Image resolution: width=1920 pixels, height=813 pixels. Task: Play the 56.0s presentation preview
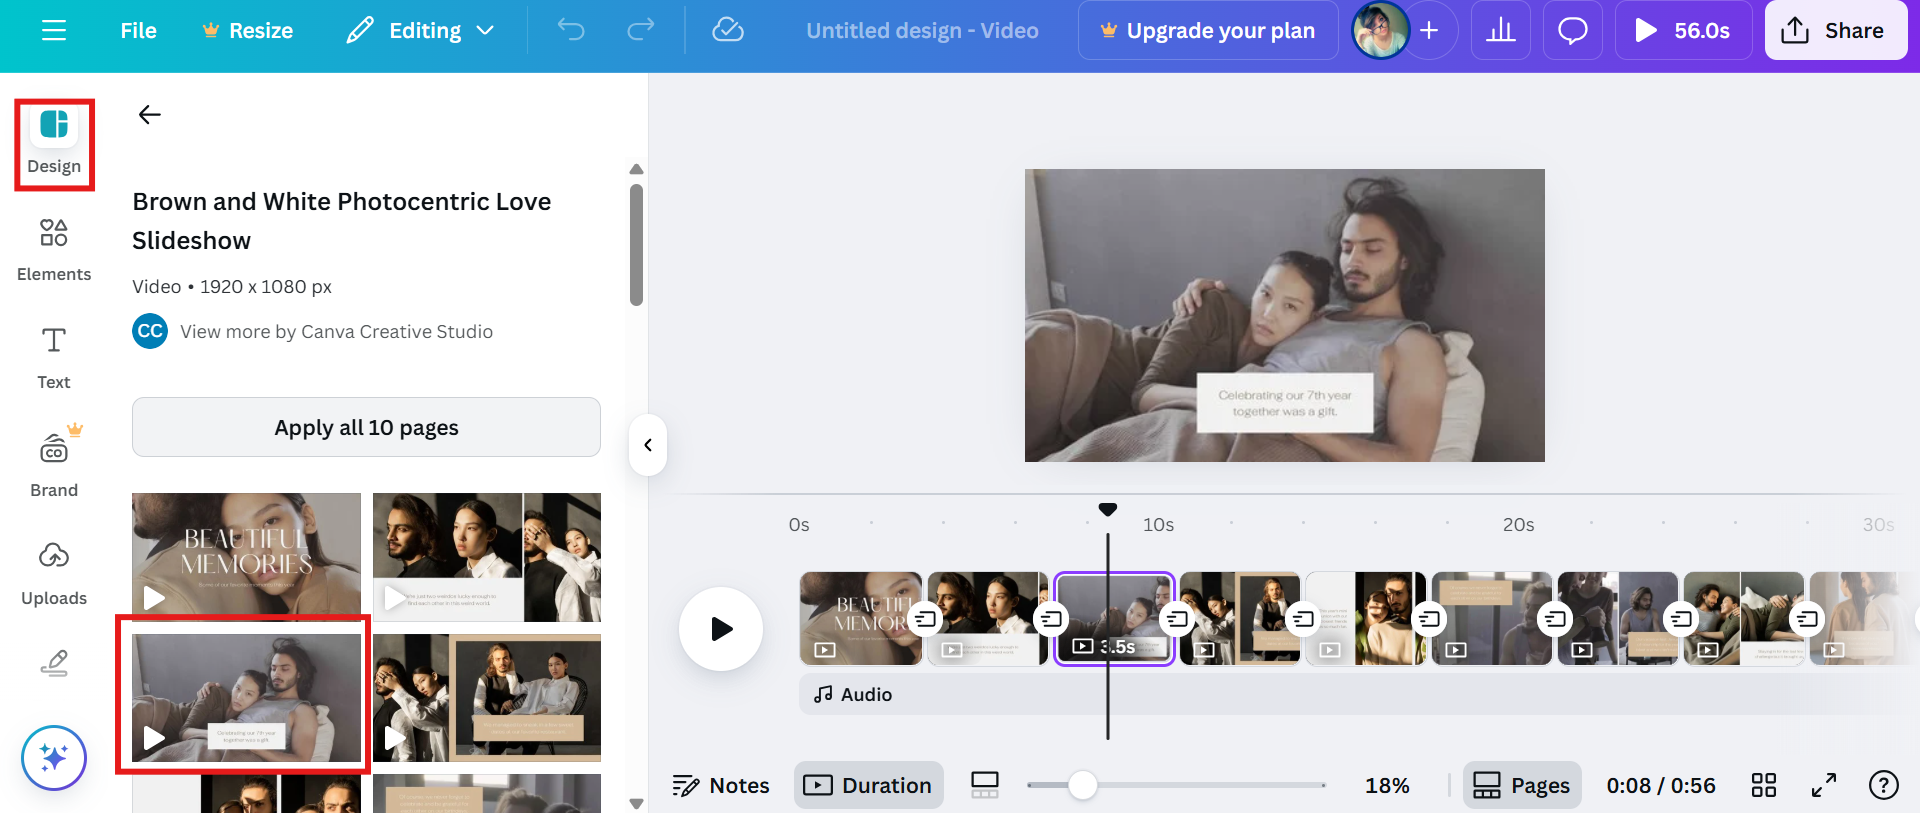1684,31
